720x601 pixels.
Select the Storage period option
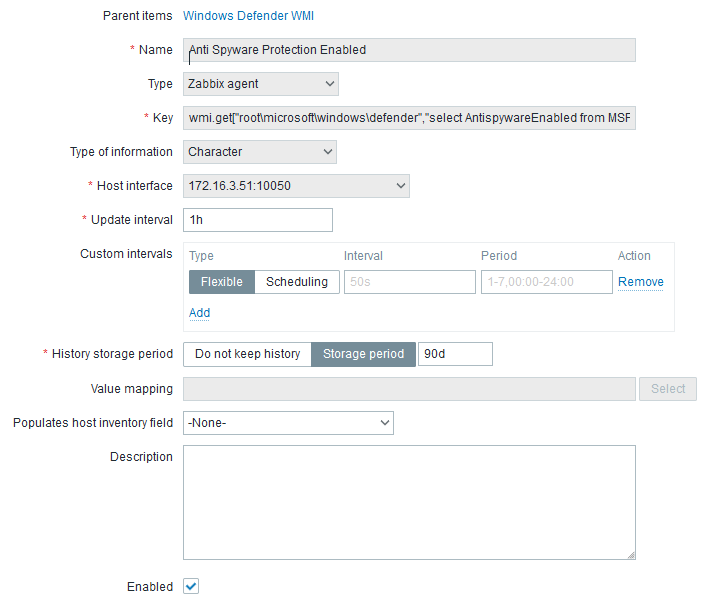[x=363, y=354]
